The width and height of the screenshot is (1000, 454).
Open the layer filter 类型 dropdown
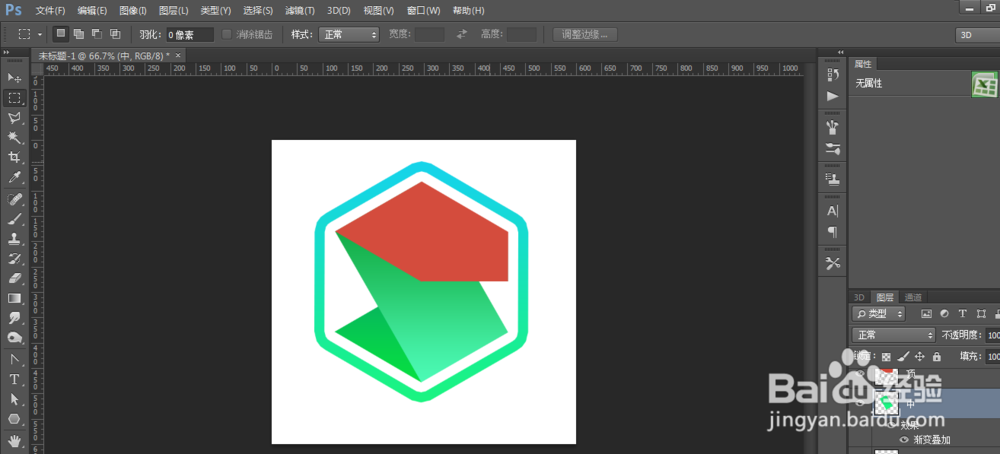(x=879, y=314)
